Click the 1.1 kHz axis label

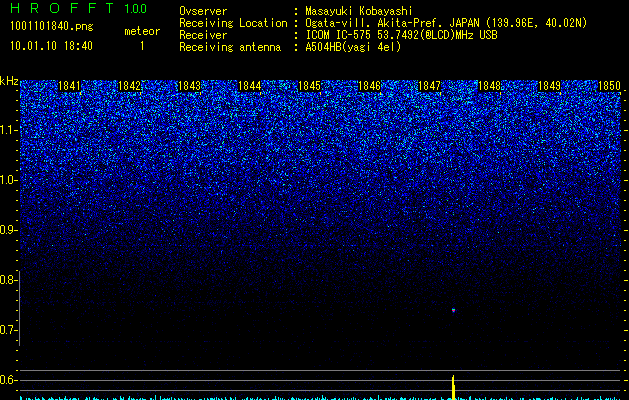(8, 130)
